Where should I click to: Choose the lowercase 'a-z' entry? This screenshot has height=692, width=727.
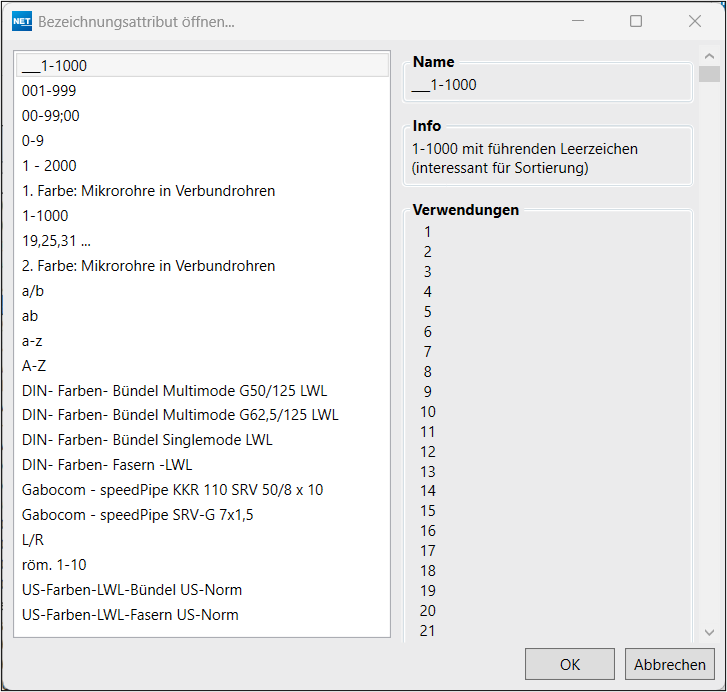coord(202,341)
